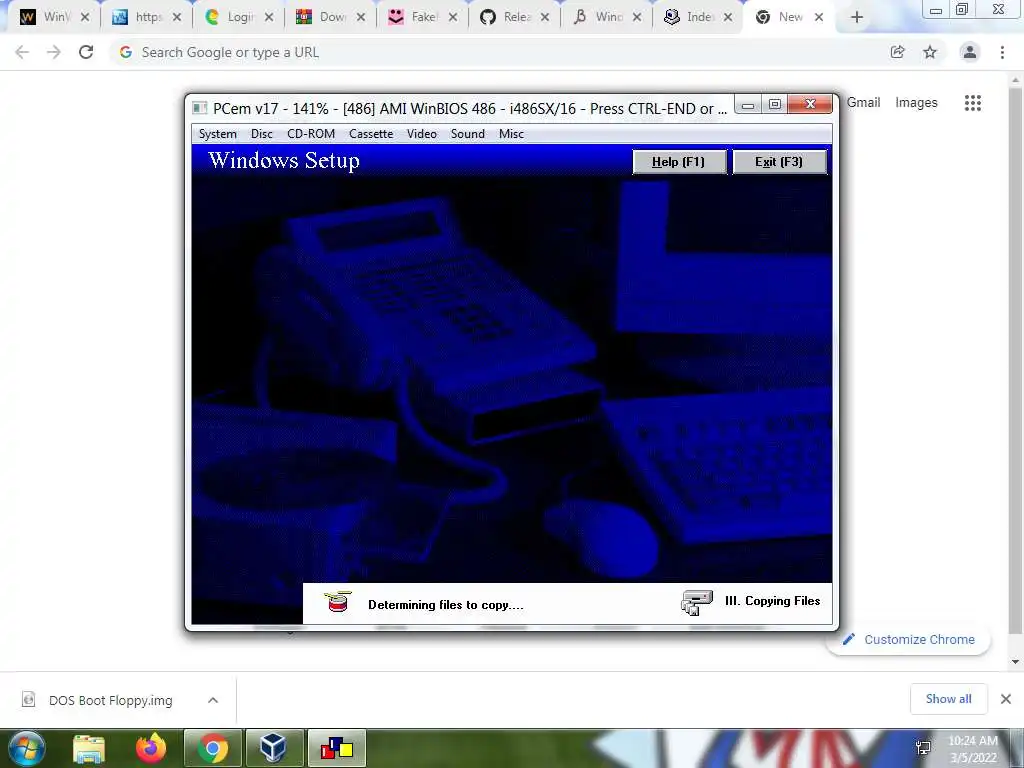Click the PCem window title bar icon
This screenshot has height=768, width=1024.
coord(200,108)
